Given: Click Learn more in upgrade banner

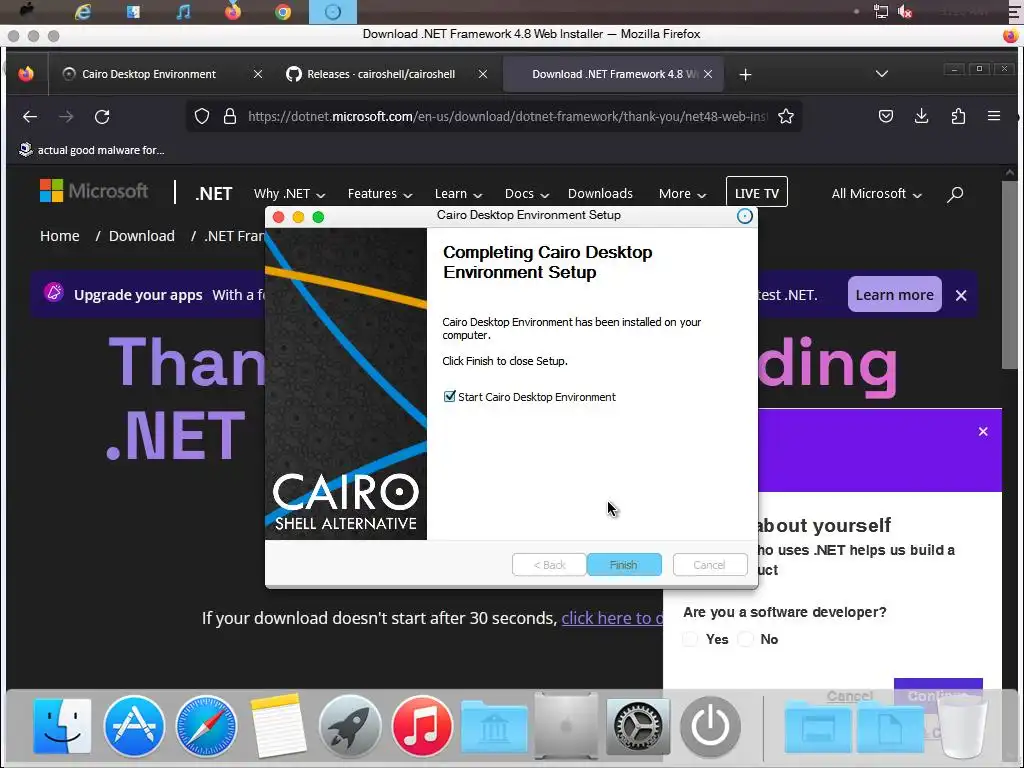Looking at the screenshot, I should coord(894,295).
